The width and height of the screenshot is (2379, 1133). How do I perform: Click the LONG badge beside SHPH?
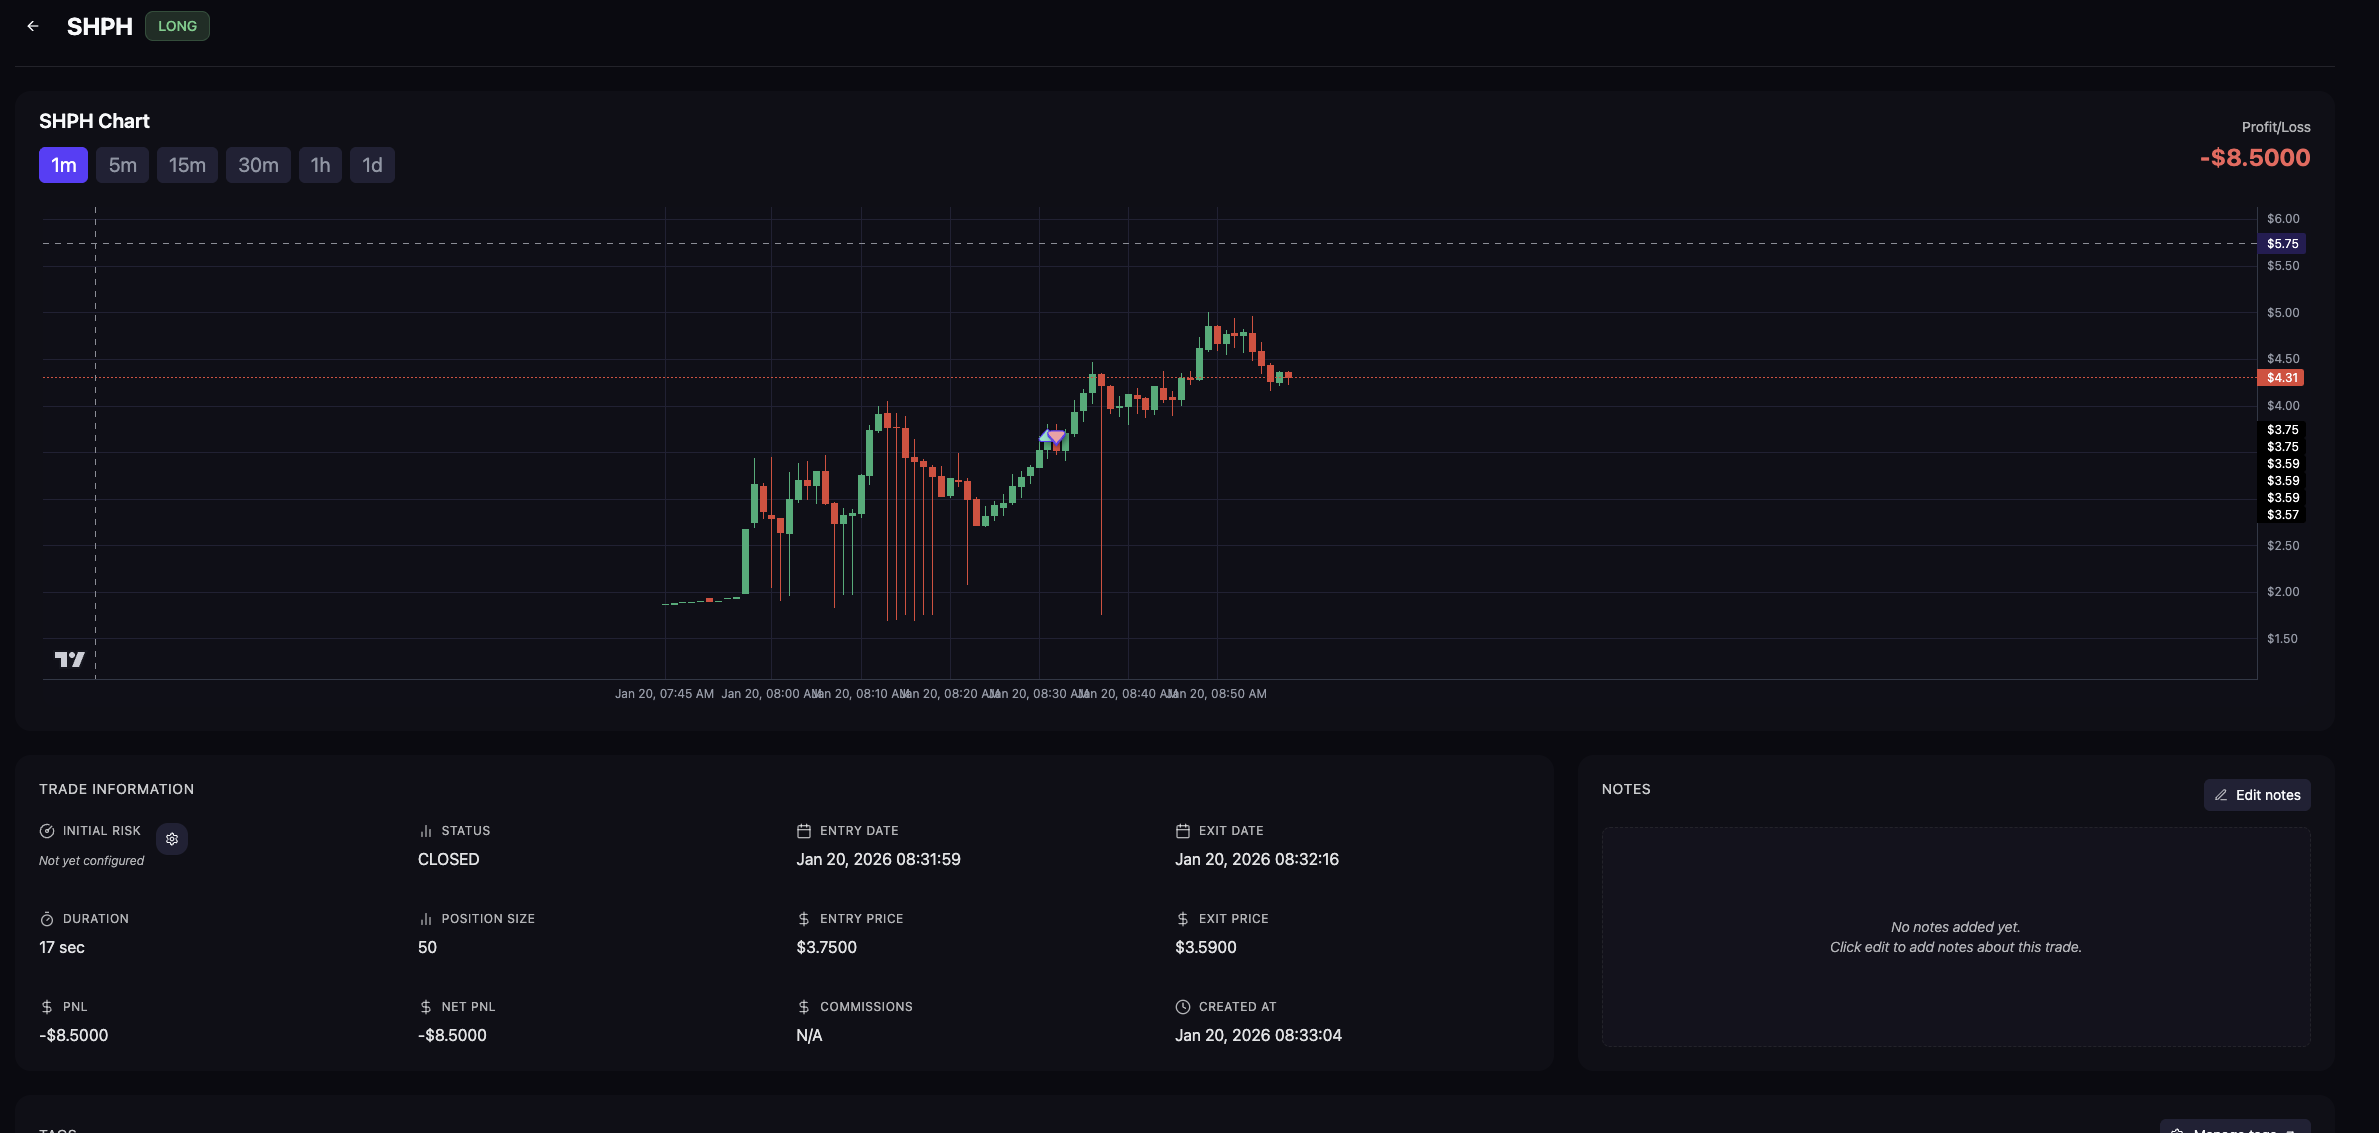pyautogui.click(x=177, y=26)
